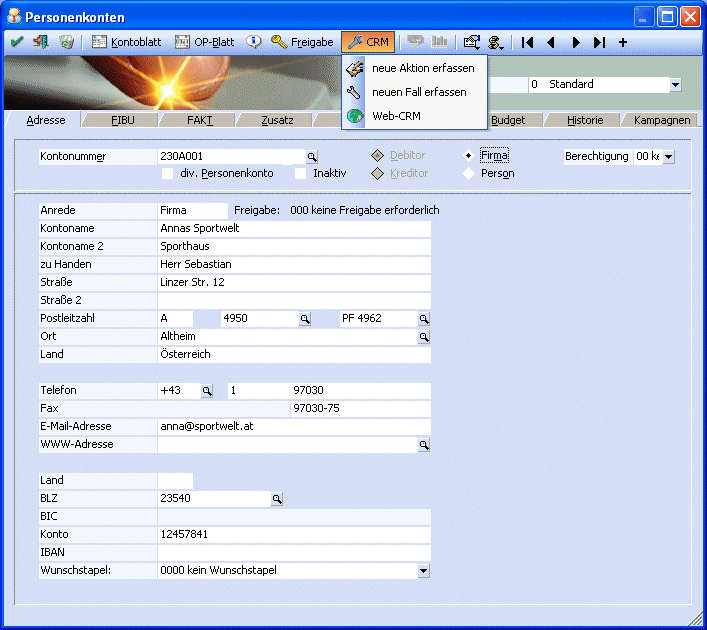Click the empty IBAN field

click(294, 553)
